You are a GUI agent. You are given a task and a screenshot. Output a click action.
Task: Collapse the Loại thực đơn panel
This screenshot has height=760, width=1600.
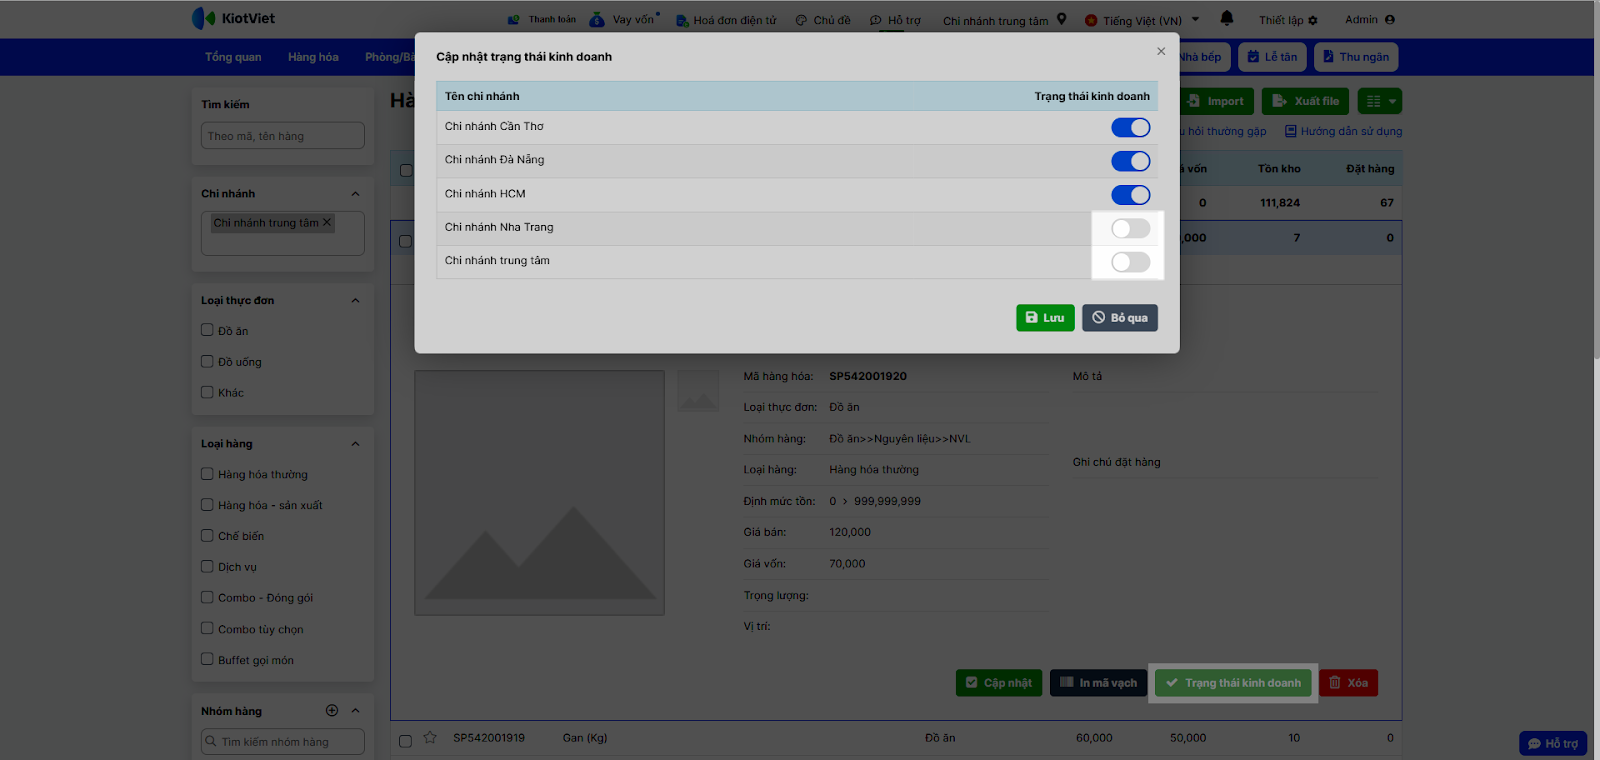tap(355, 300)
